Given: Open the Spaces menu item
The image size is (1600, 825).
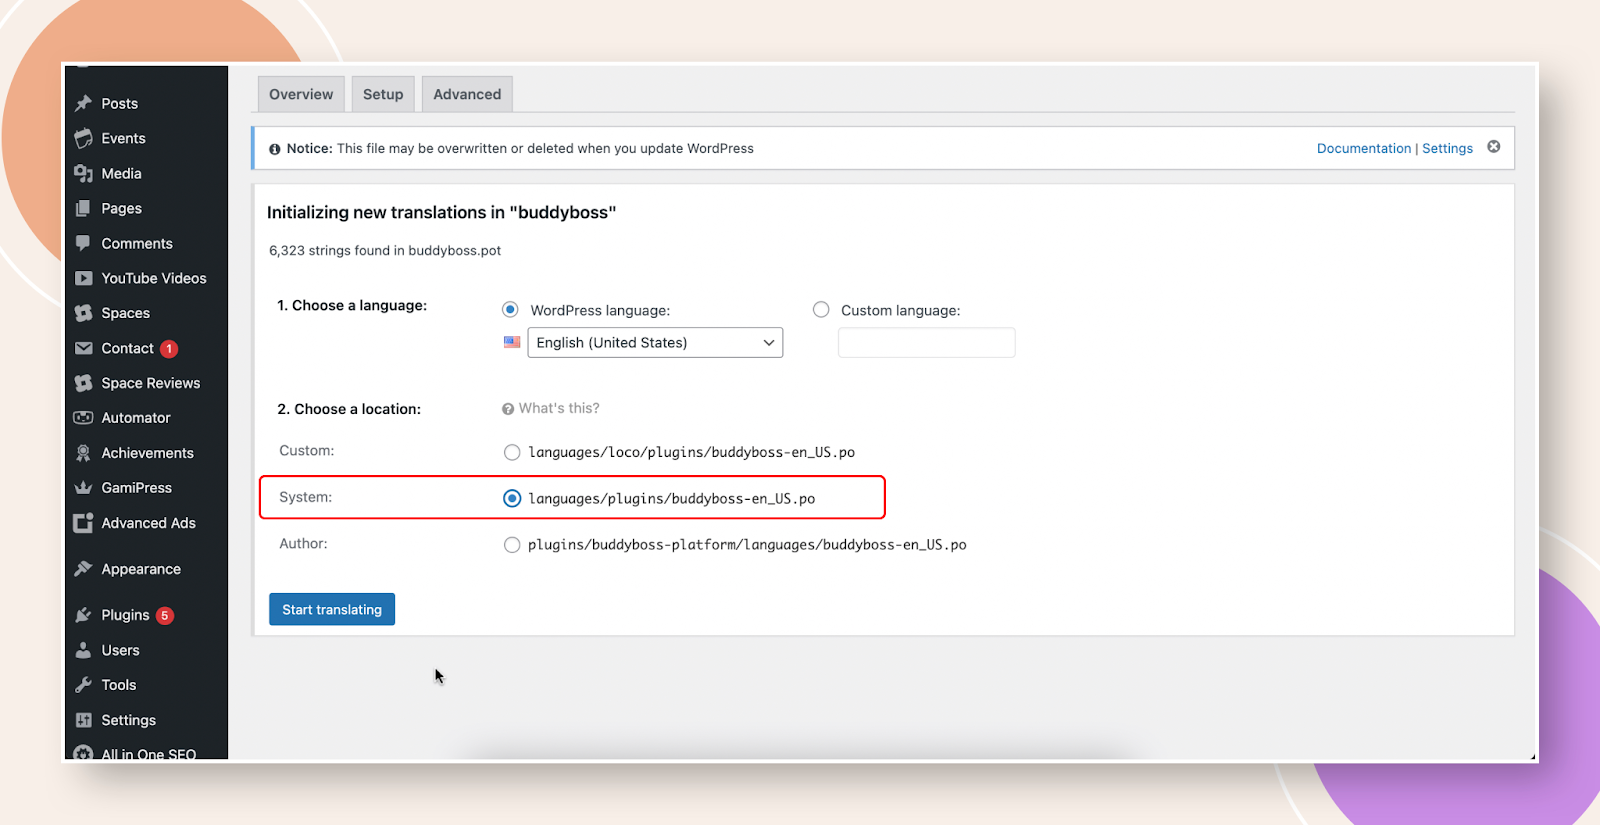Looking at the screenshot, I should pos(125,314).
